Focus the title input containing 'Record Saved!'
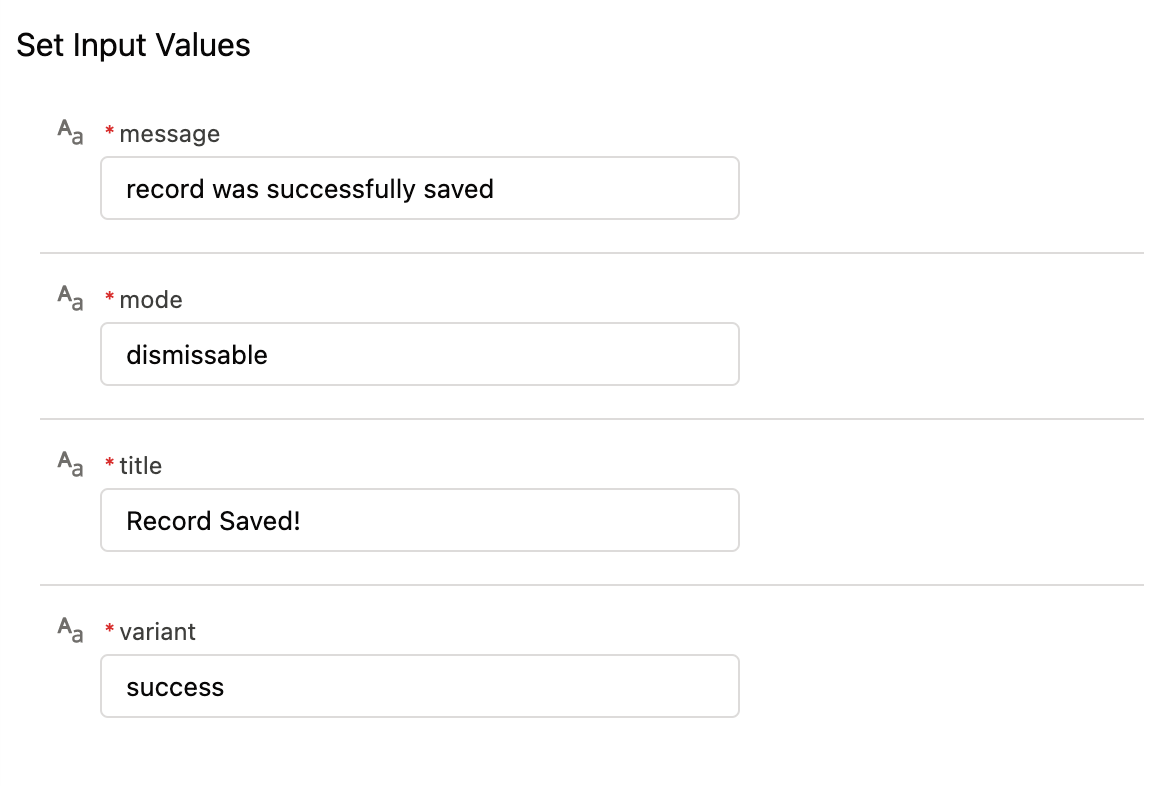 tap(420, 520)
